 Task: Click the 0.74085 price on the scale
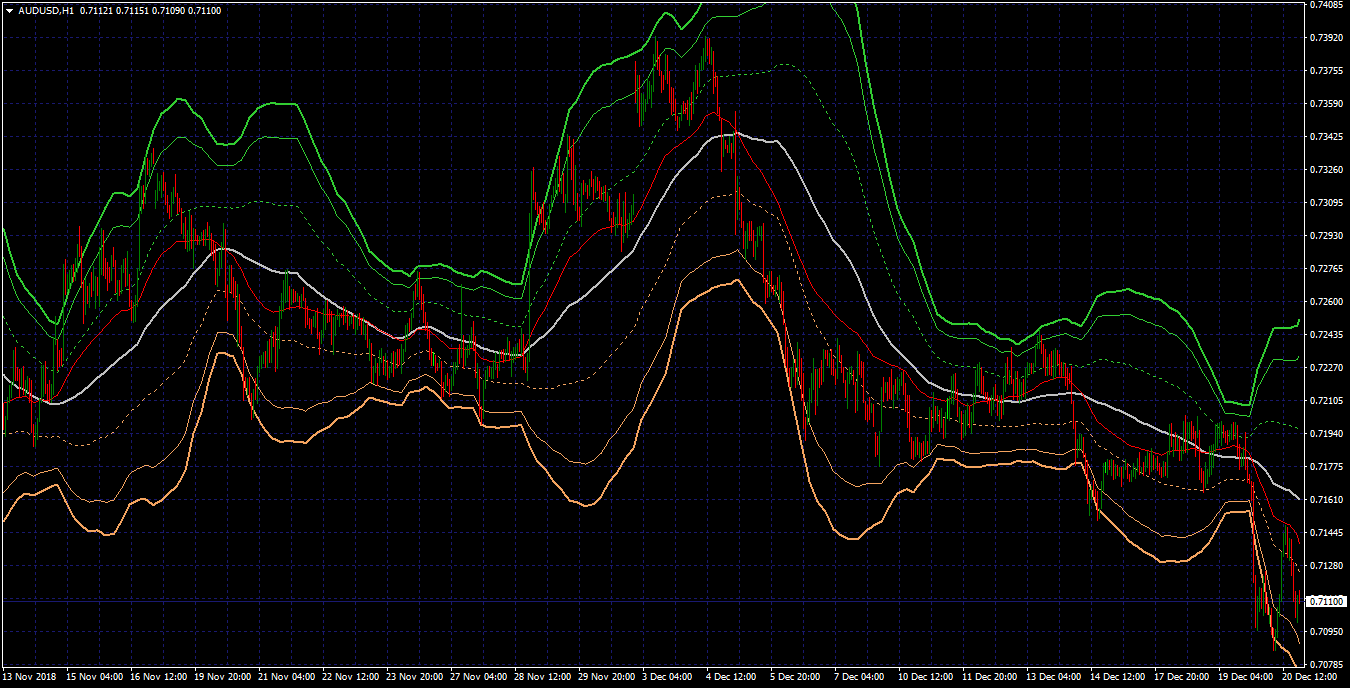pyautogui.click(x=1324, y=5)
